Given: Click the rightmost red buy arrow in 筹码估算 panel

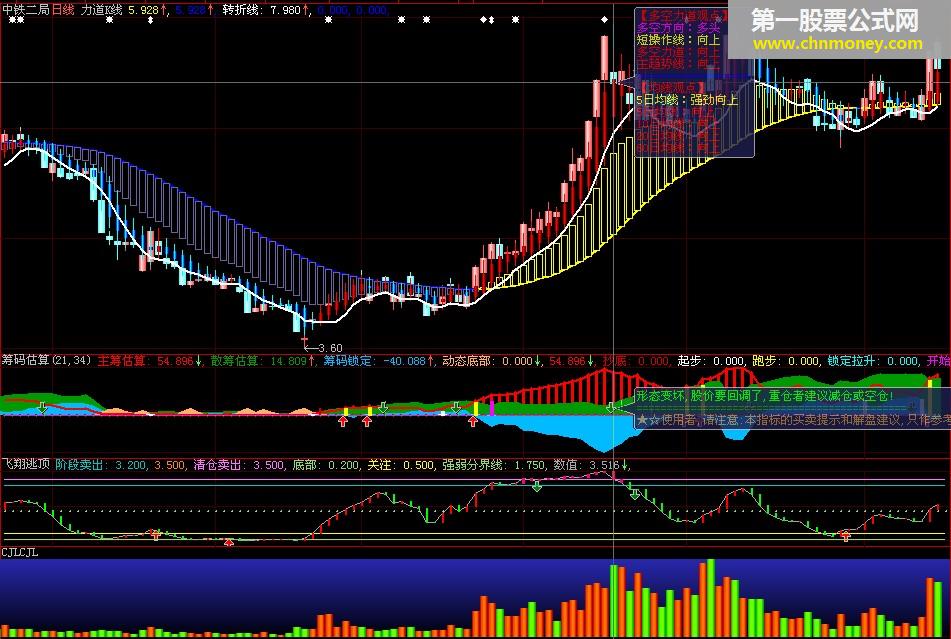Looking at the screenshot, I should click(473, 421).
